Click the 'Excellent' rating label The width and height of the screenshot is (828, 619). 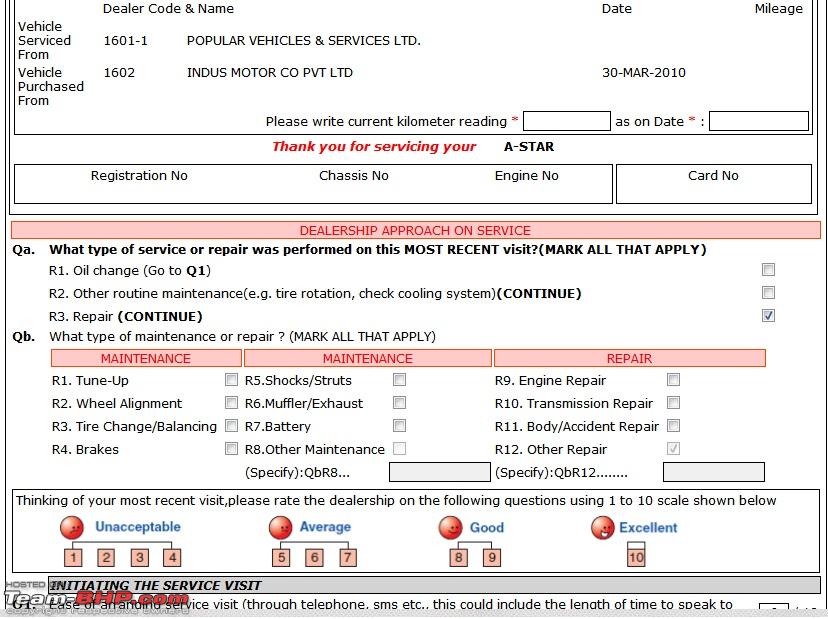pos(648,528)
